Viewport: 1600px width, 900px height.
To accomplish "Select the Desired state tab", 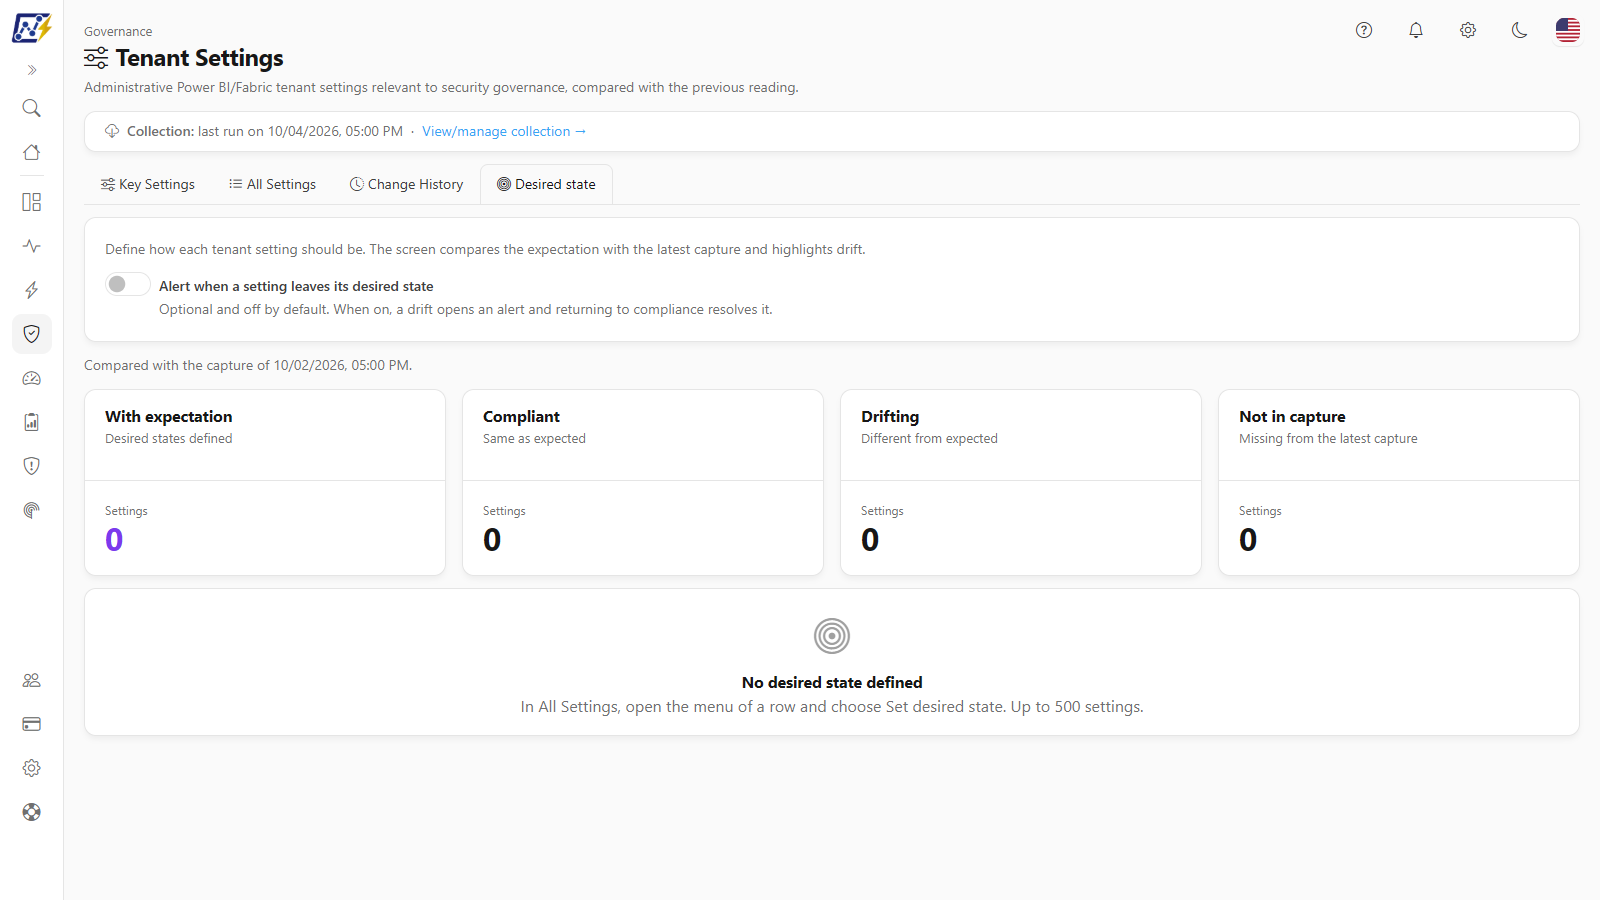I will (x=546, y=185).
